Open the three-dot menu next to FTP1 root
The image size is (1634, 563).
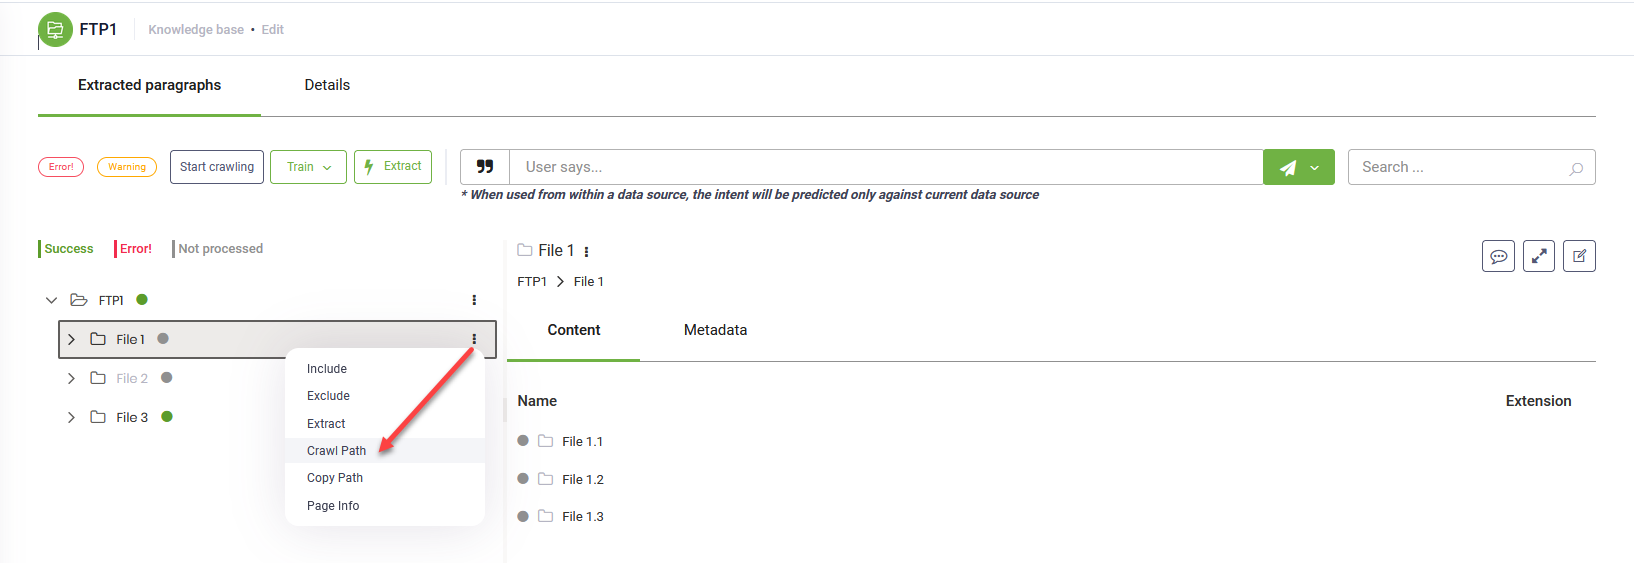(474, 300)
